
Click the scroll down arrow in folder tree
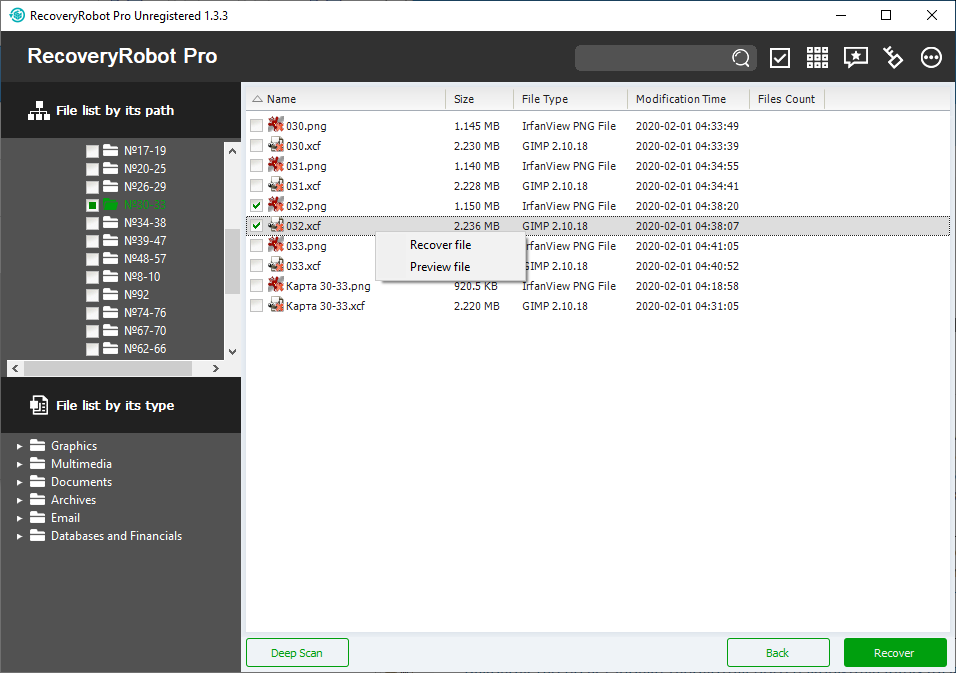(x=232, y=352)
